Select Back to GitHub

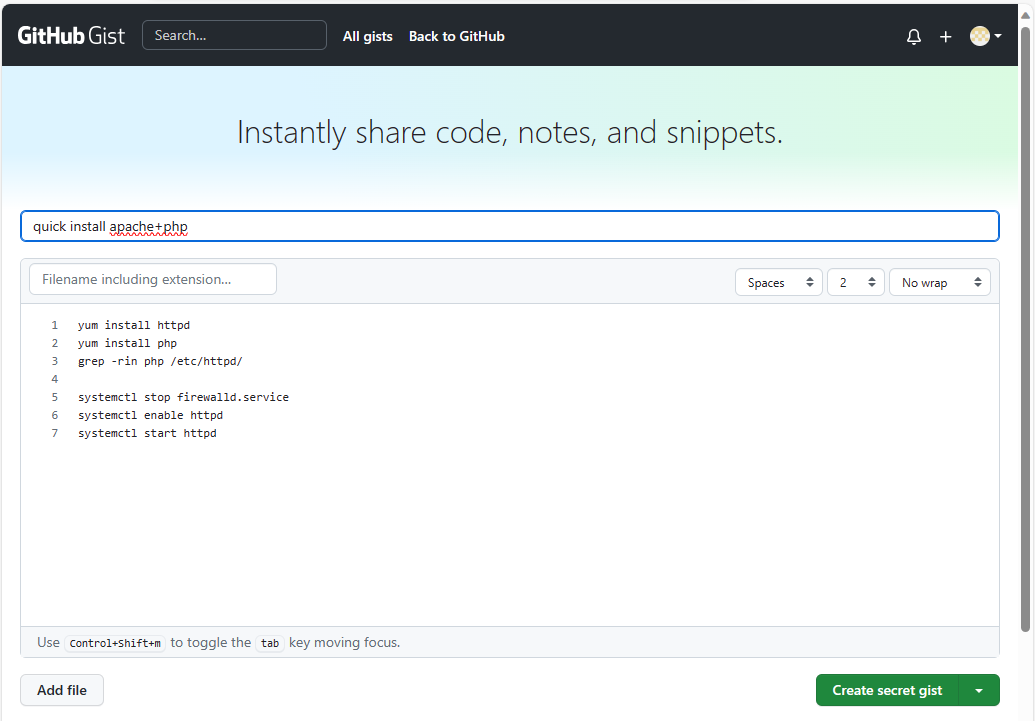pos(456,36)
